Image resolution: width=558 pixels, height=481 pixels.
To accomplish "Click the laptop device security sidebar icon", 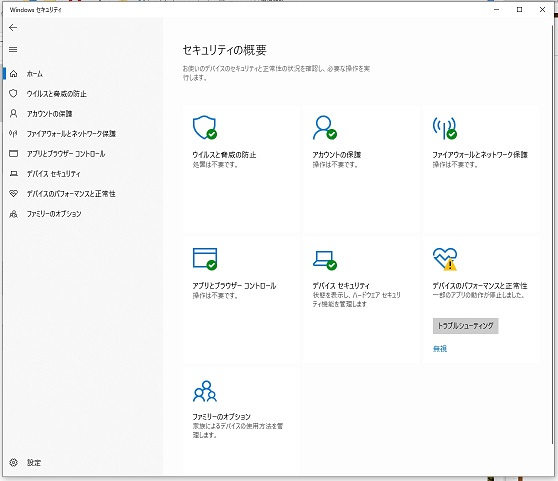I will click(13, 174).
